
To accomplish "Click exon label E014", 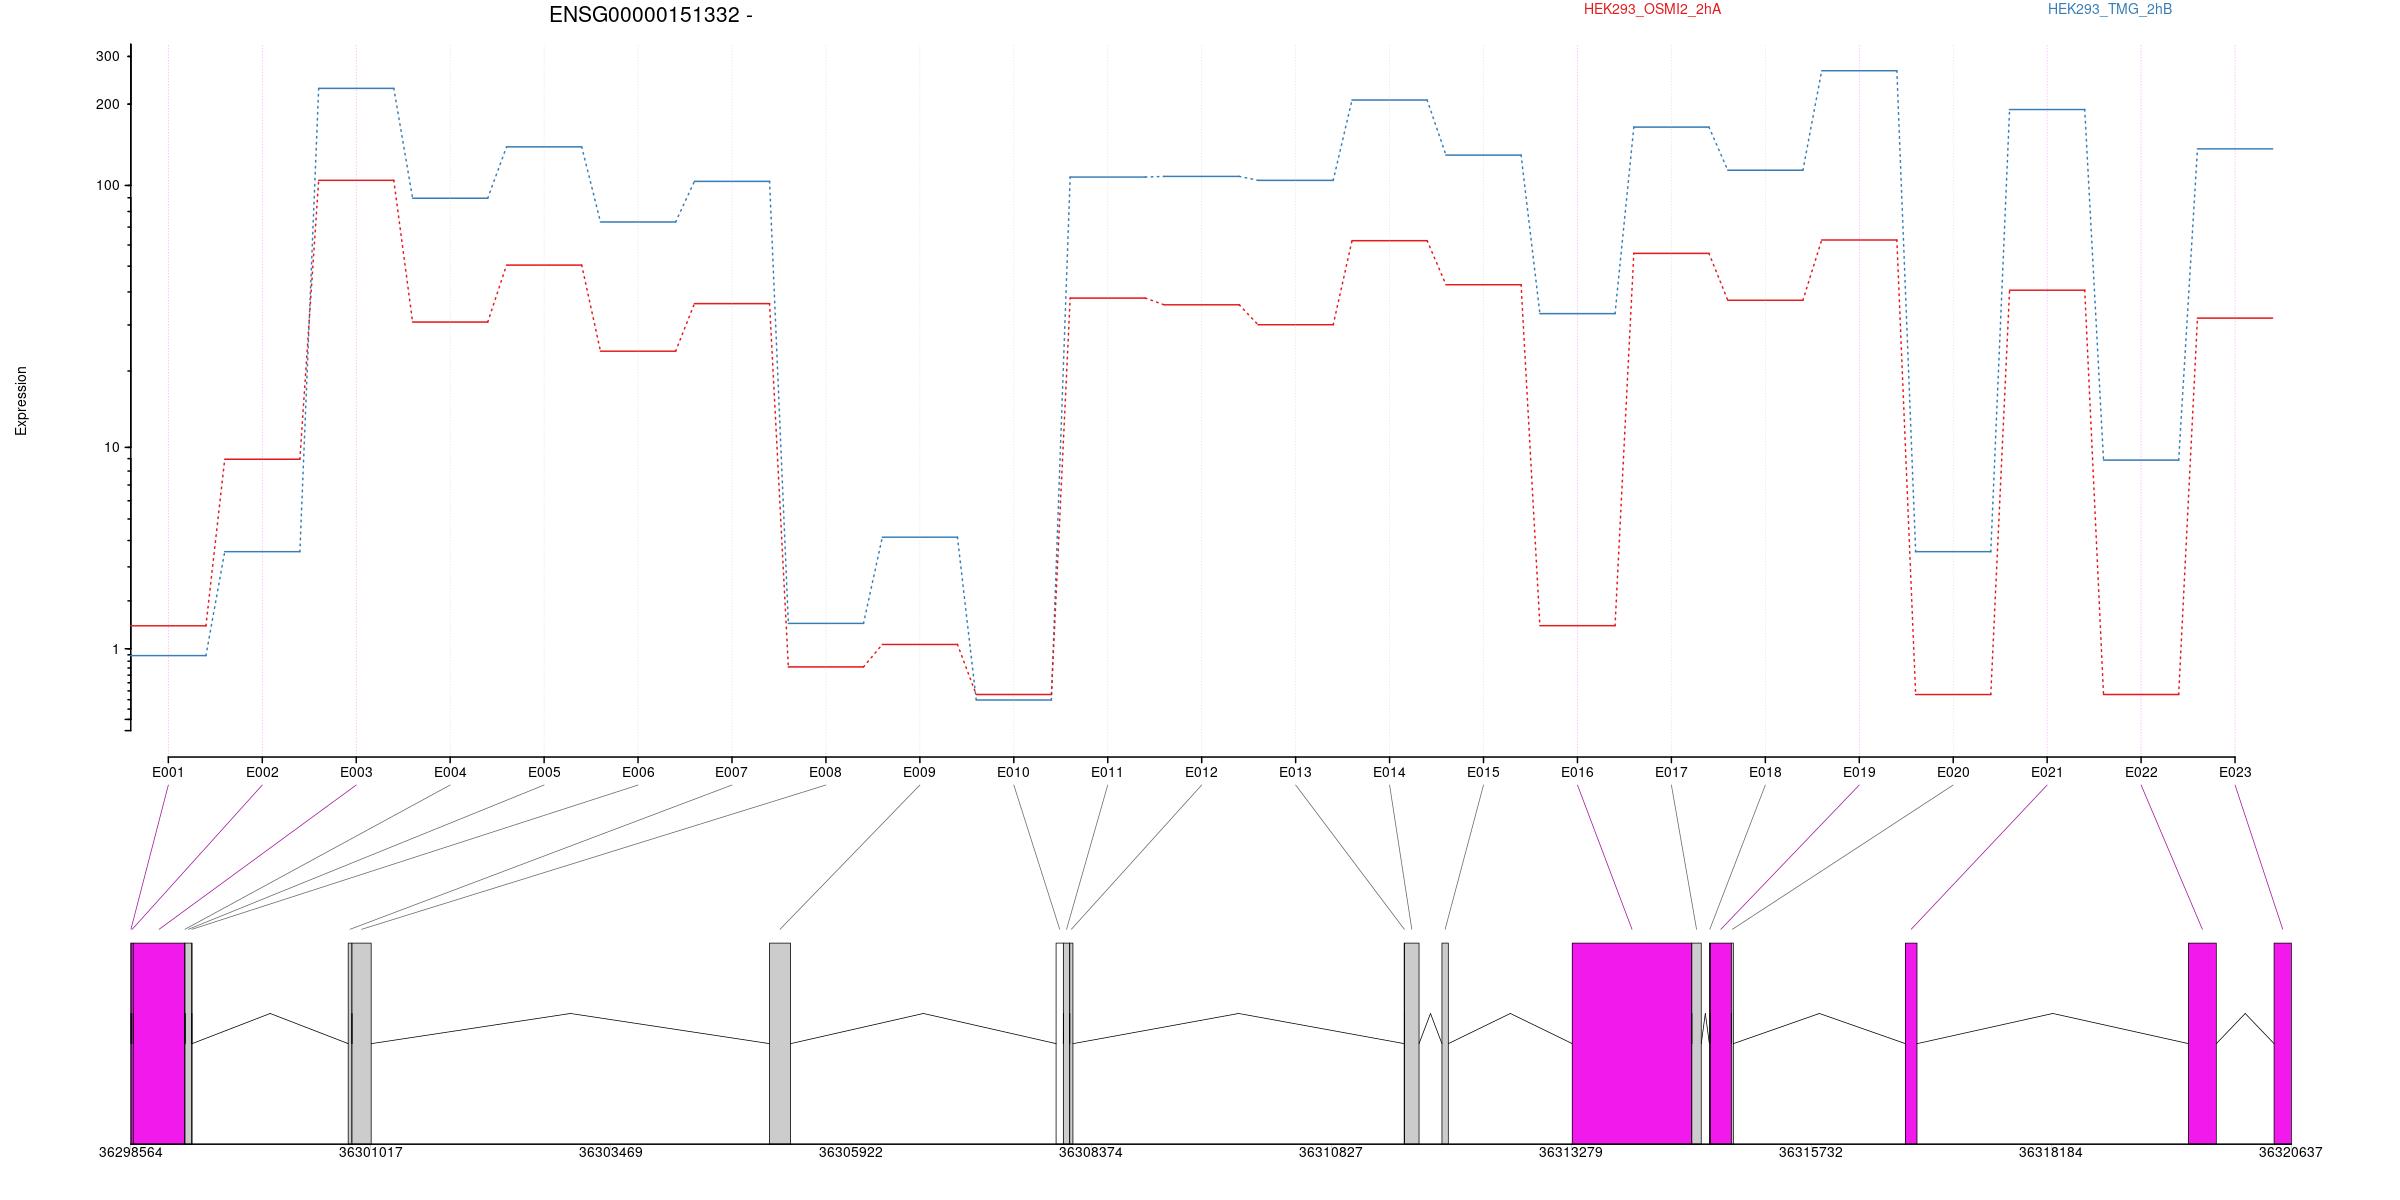I will [x=1389, y=772].
